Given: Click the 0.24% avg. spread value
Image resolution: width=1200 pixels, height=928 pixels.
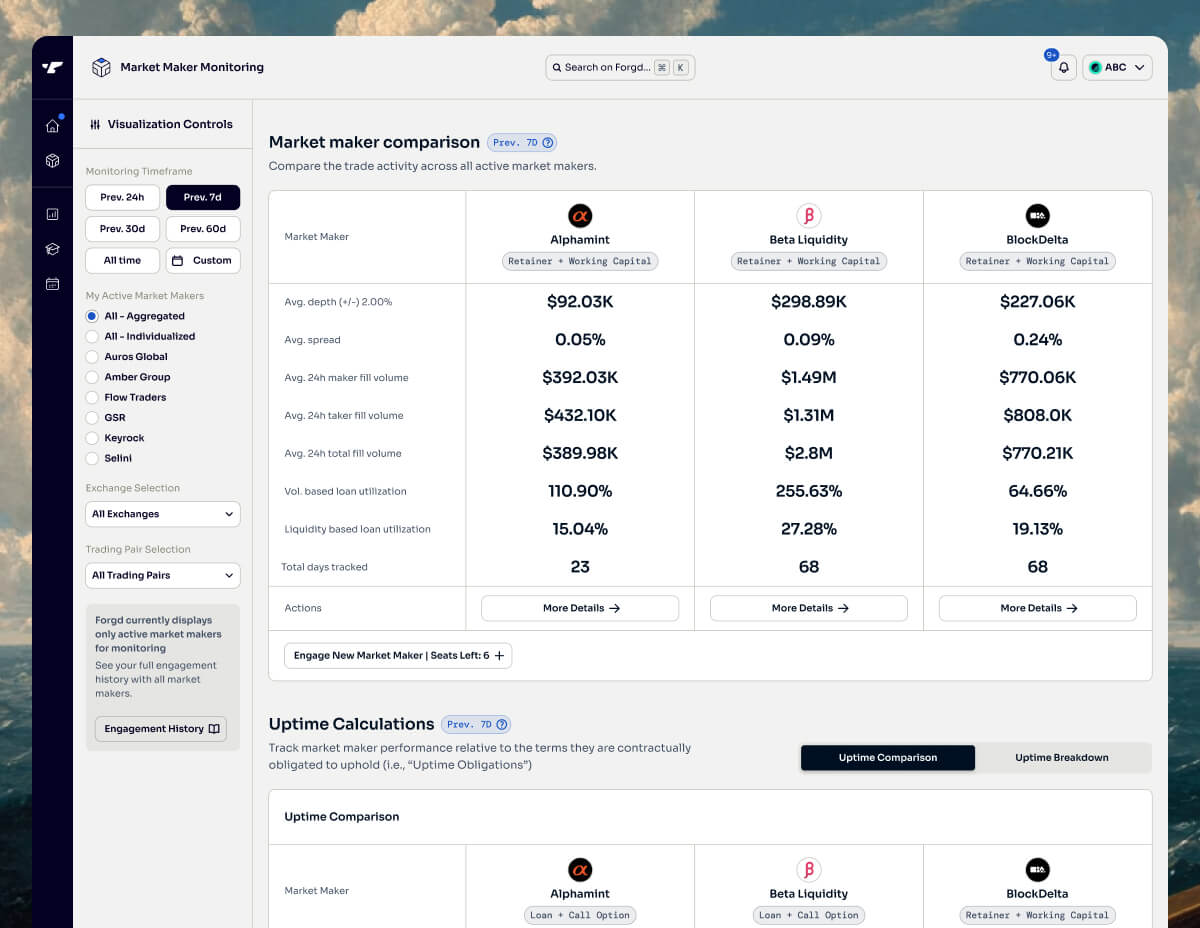Looking at the screenshot, I should tap(1038, 340).
